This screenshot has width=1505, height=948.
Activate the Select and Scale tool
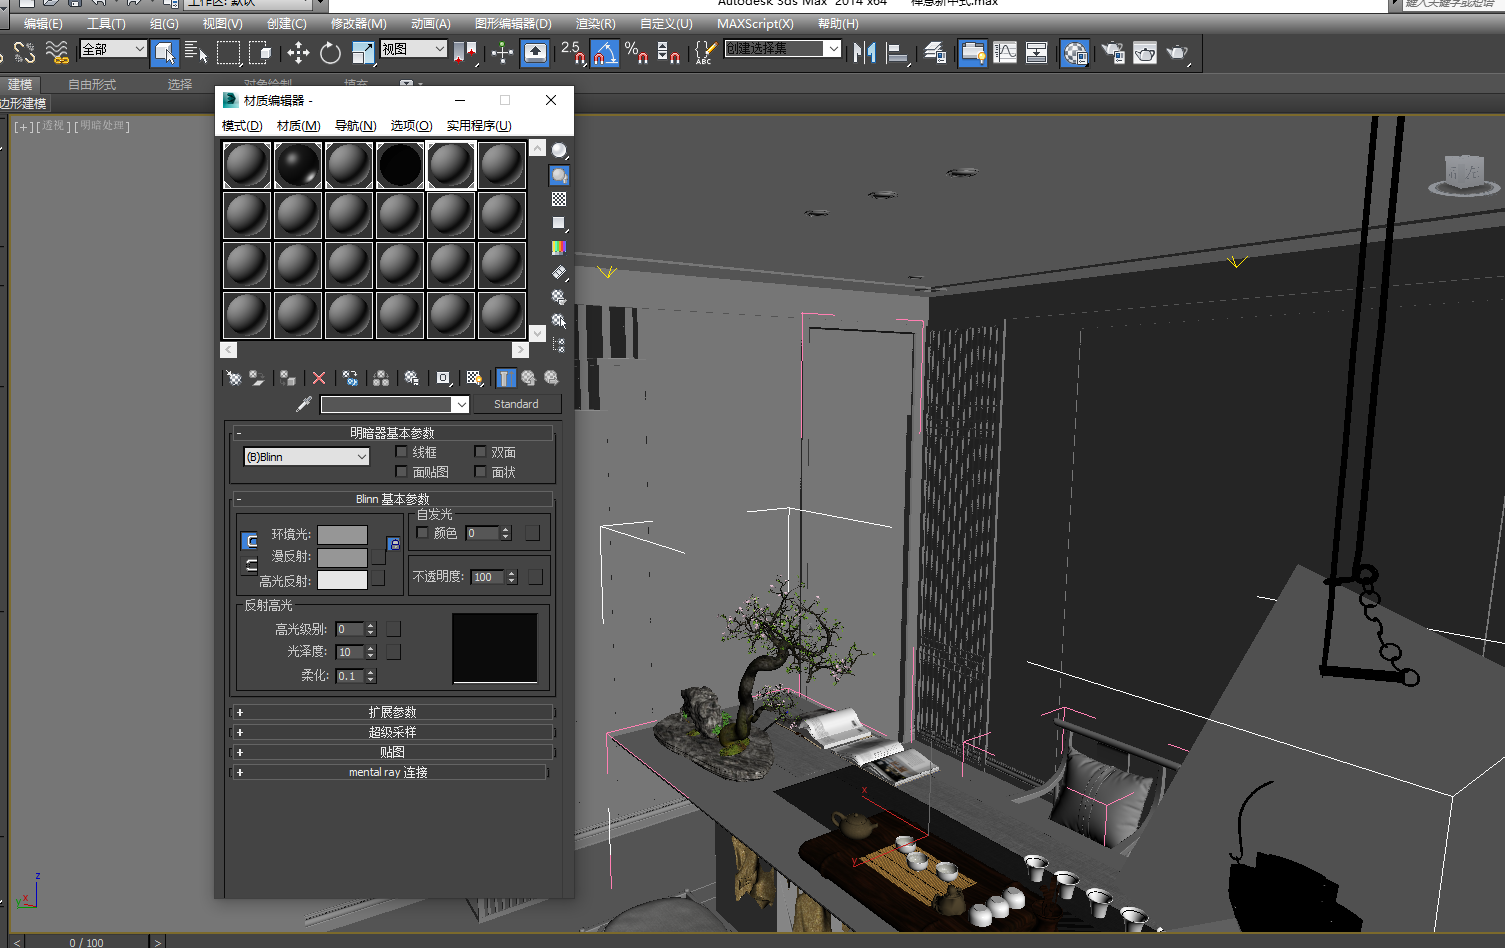362,53
